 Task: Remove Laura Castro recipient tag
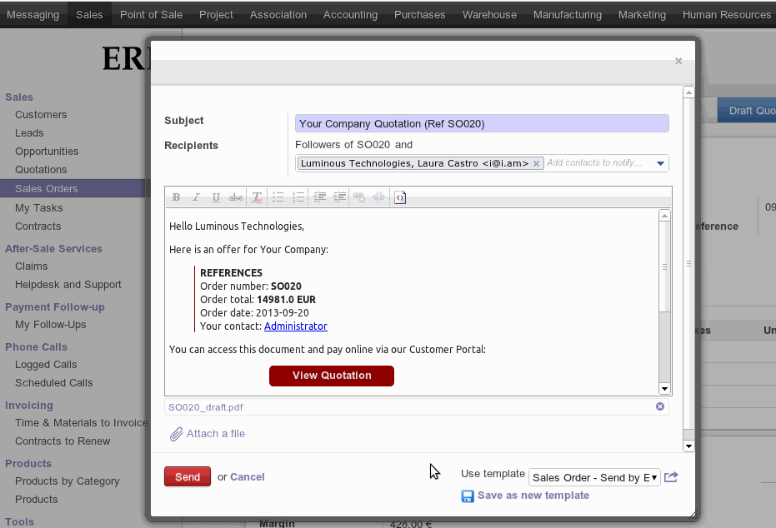[x=536, y=163]
